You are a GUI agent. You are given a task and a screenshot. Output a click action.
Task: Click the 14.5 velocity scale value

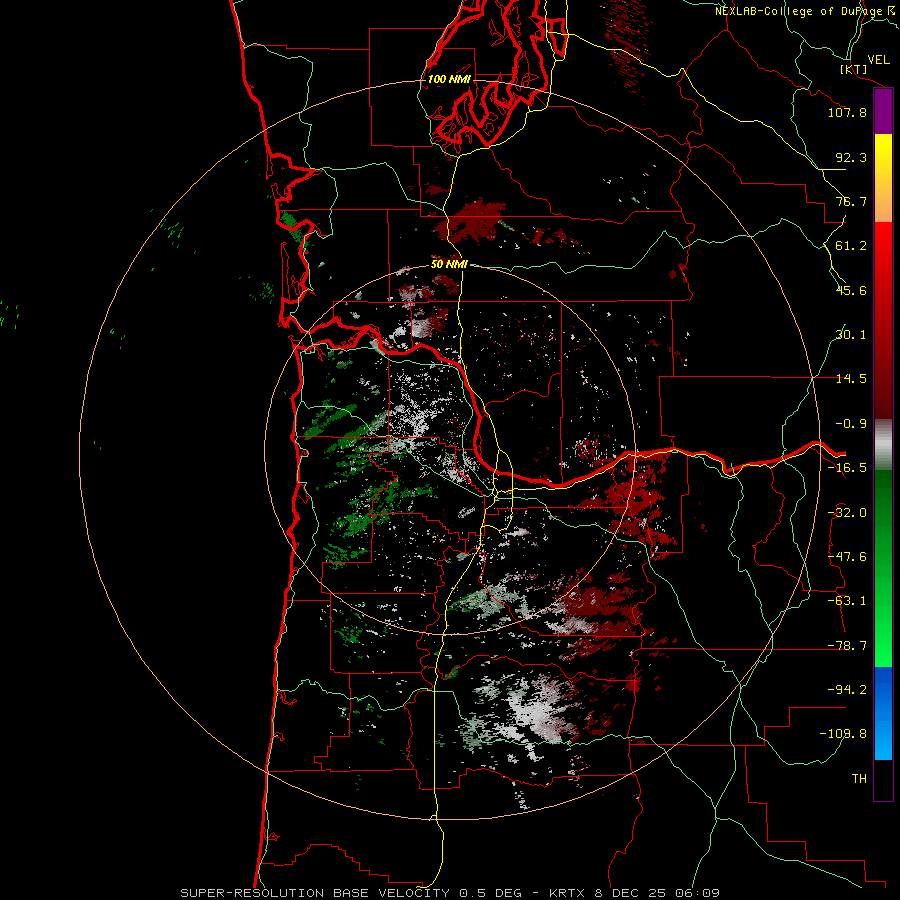coord(851,379)
